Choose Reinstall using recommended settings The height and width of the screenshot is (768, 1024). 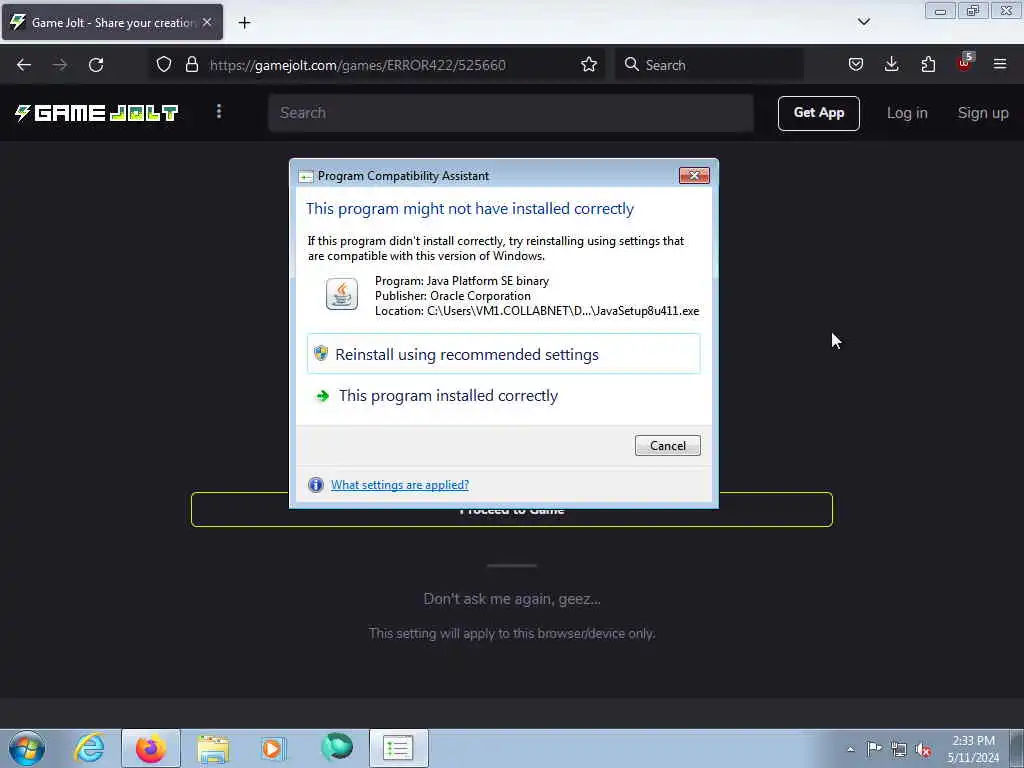504,354
